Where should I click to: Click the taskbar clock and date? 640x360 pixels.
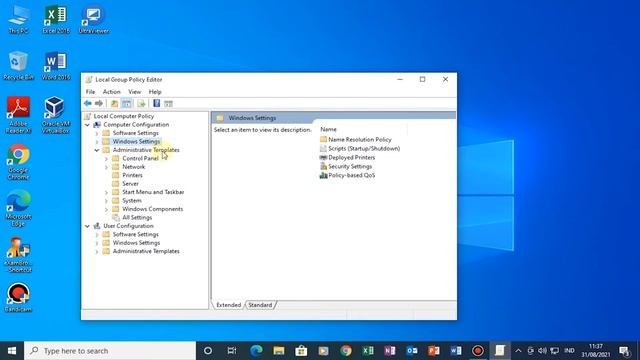tap(596, 351)
